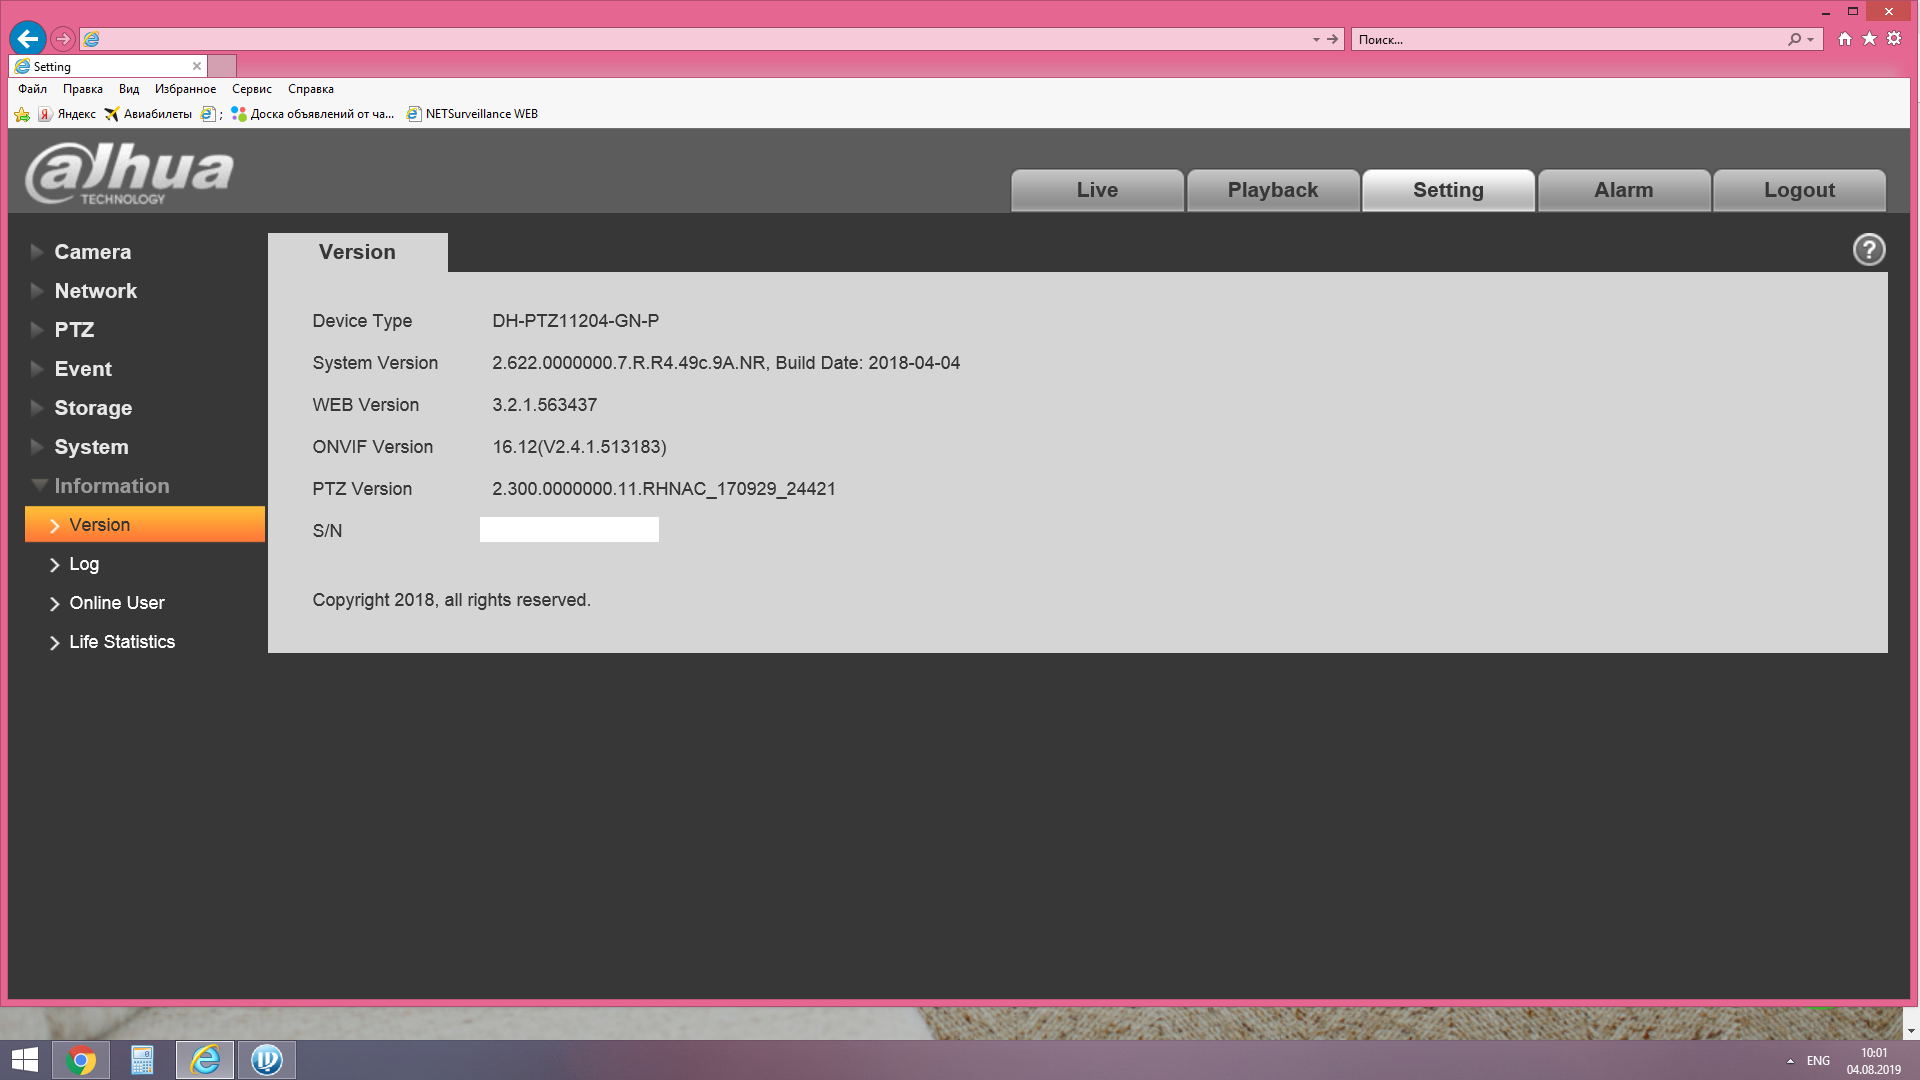Click the S/N serial number field
This screenshot has width=1920, height=1080.
(569, 530)
